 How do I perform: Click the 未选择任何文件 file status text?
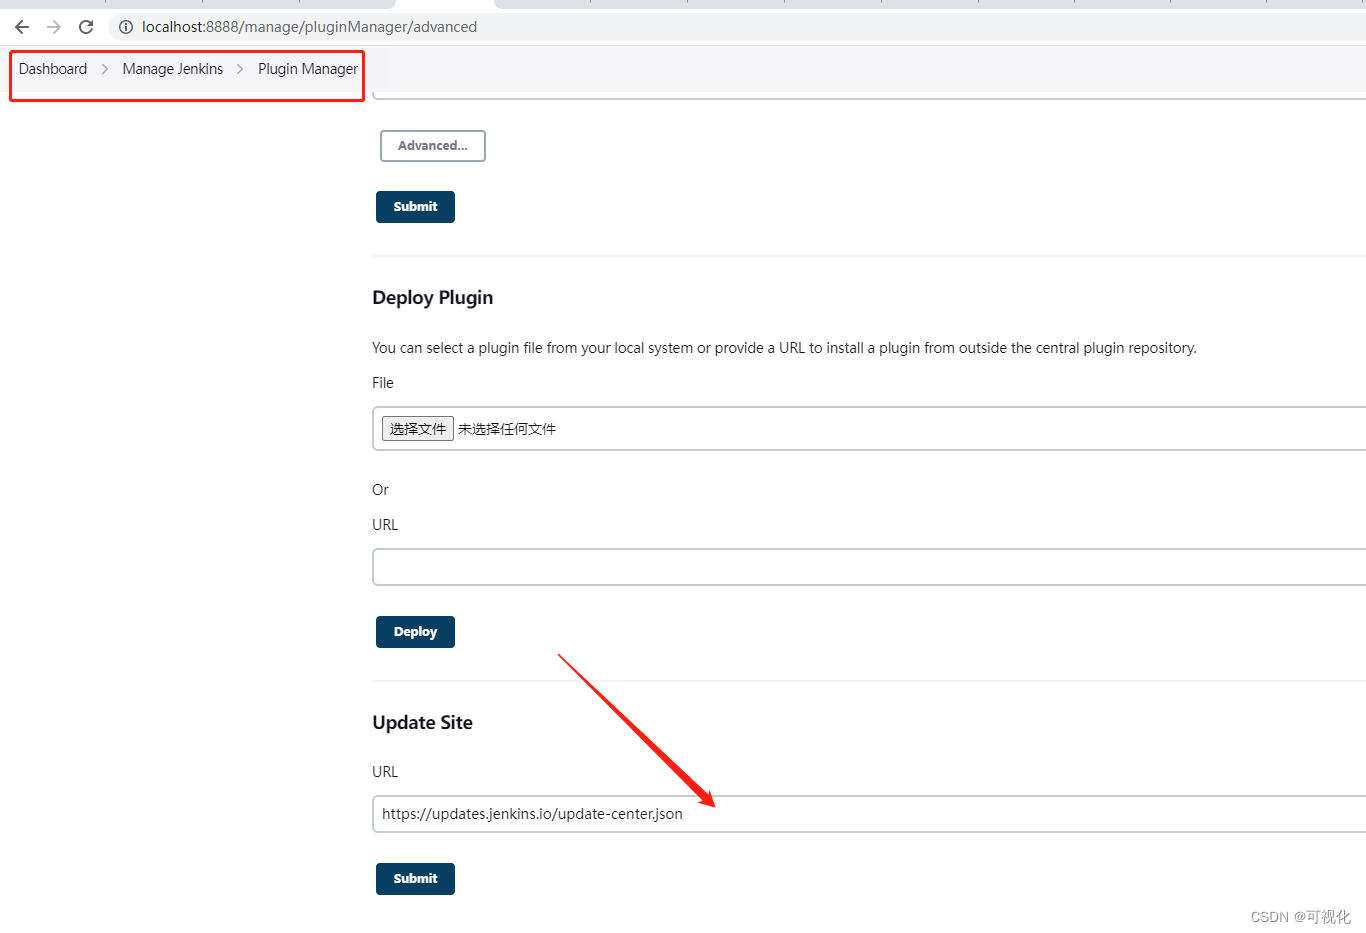click(507, 429)
